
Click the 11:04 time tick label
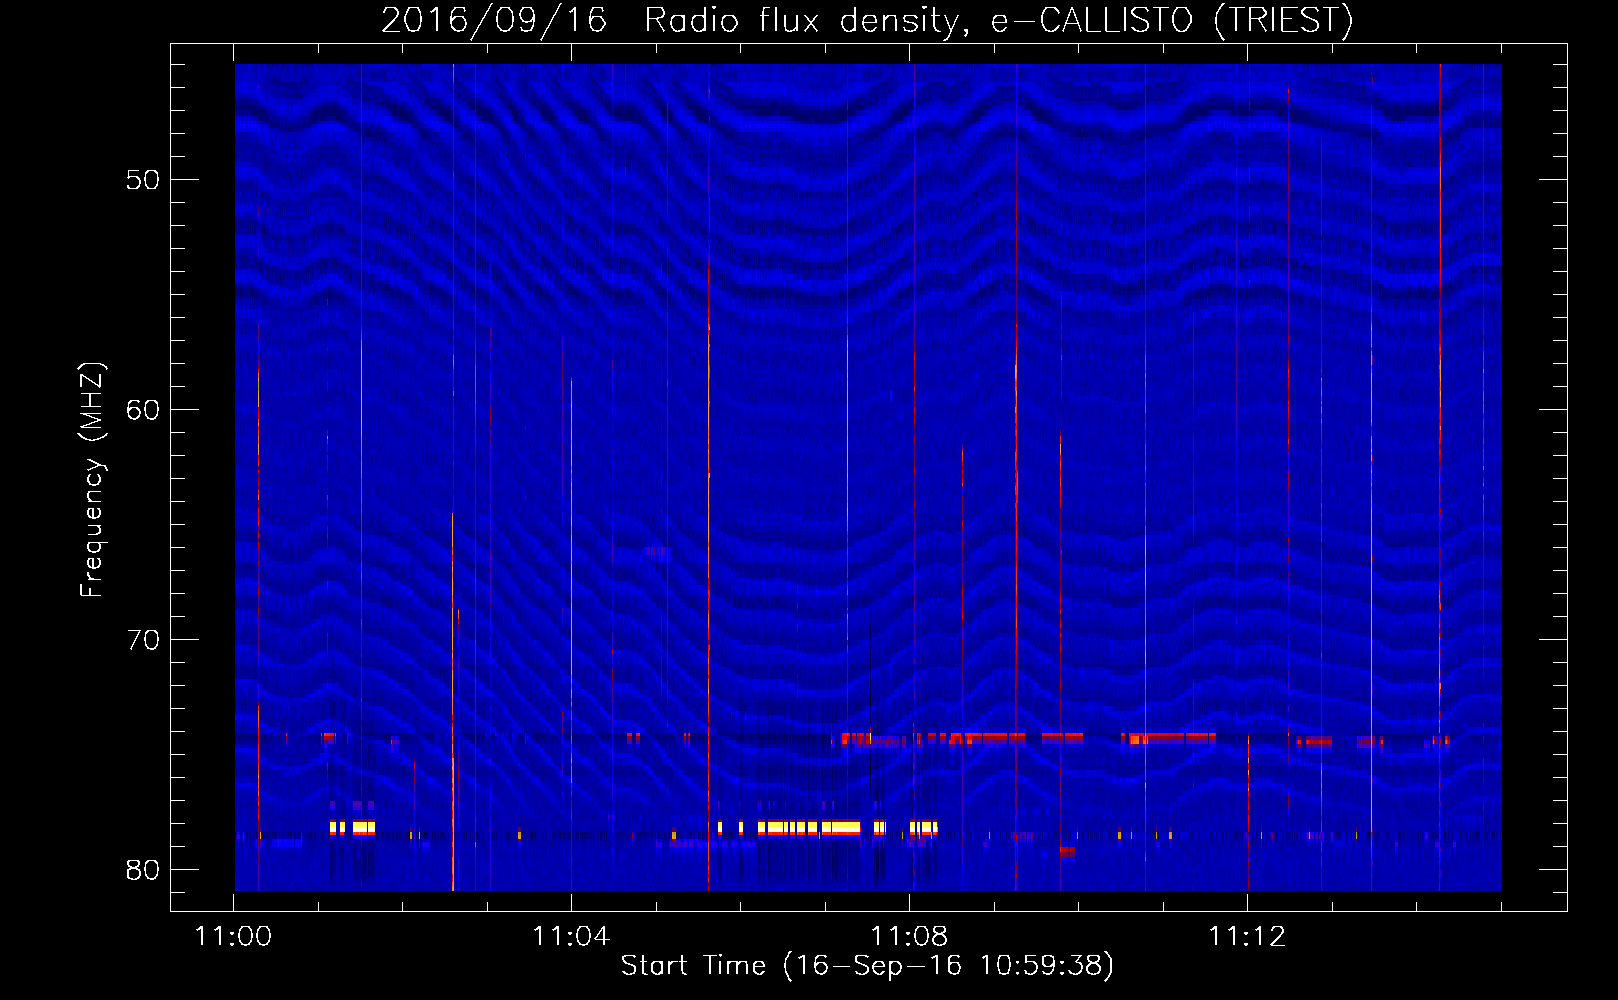[x=571, y=936]
